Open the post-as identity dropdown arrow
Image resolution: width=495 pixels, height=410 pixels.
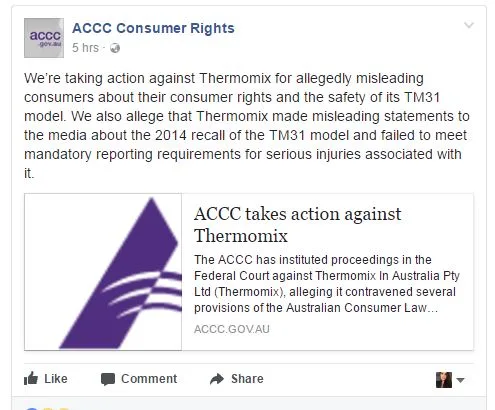pos(460,380)
